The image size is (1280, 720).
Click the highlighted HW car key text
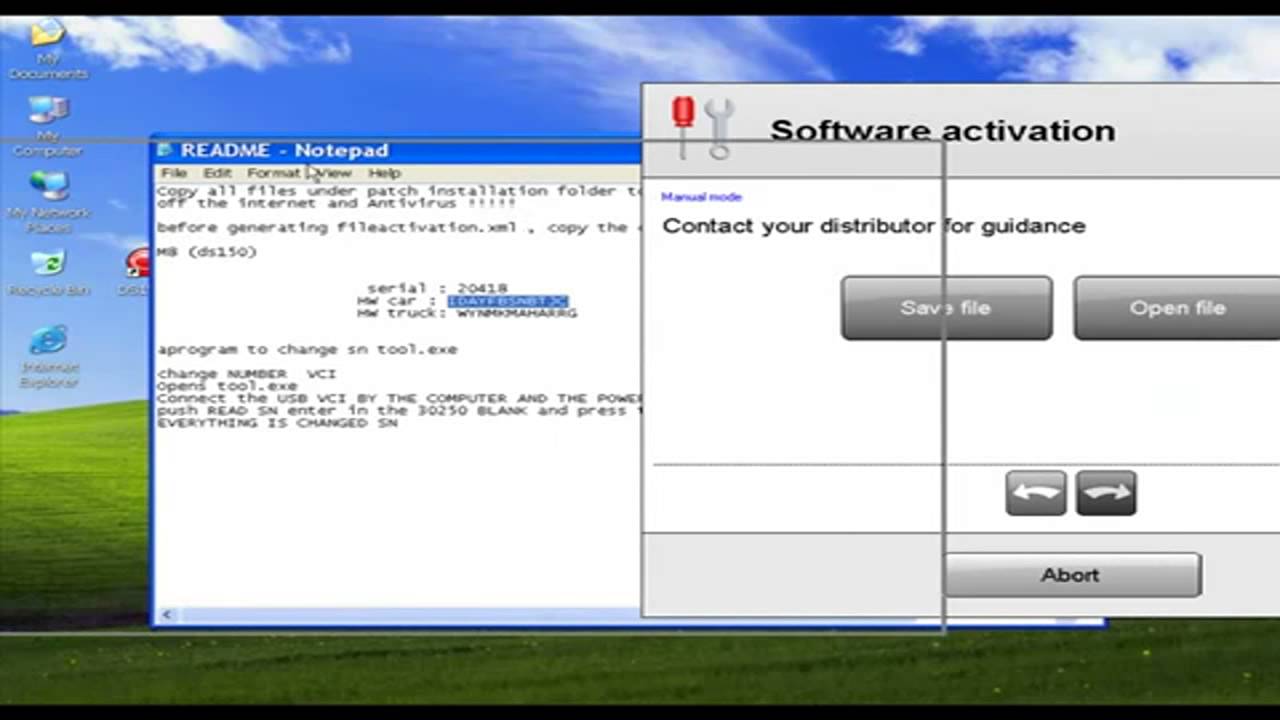508,301
